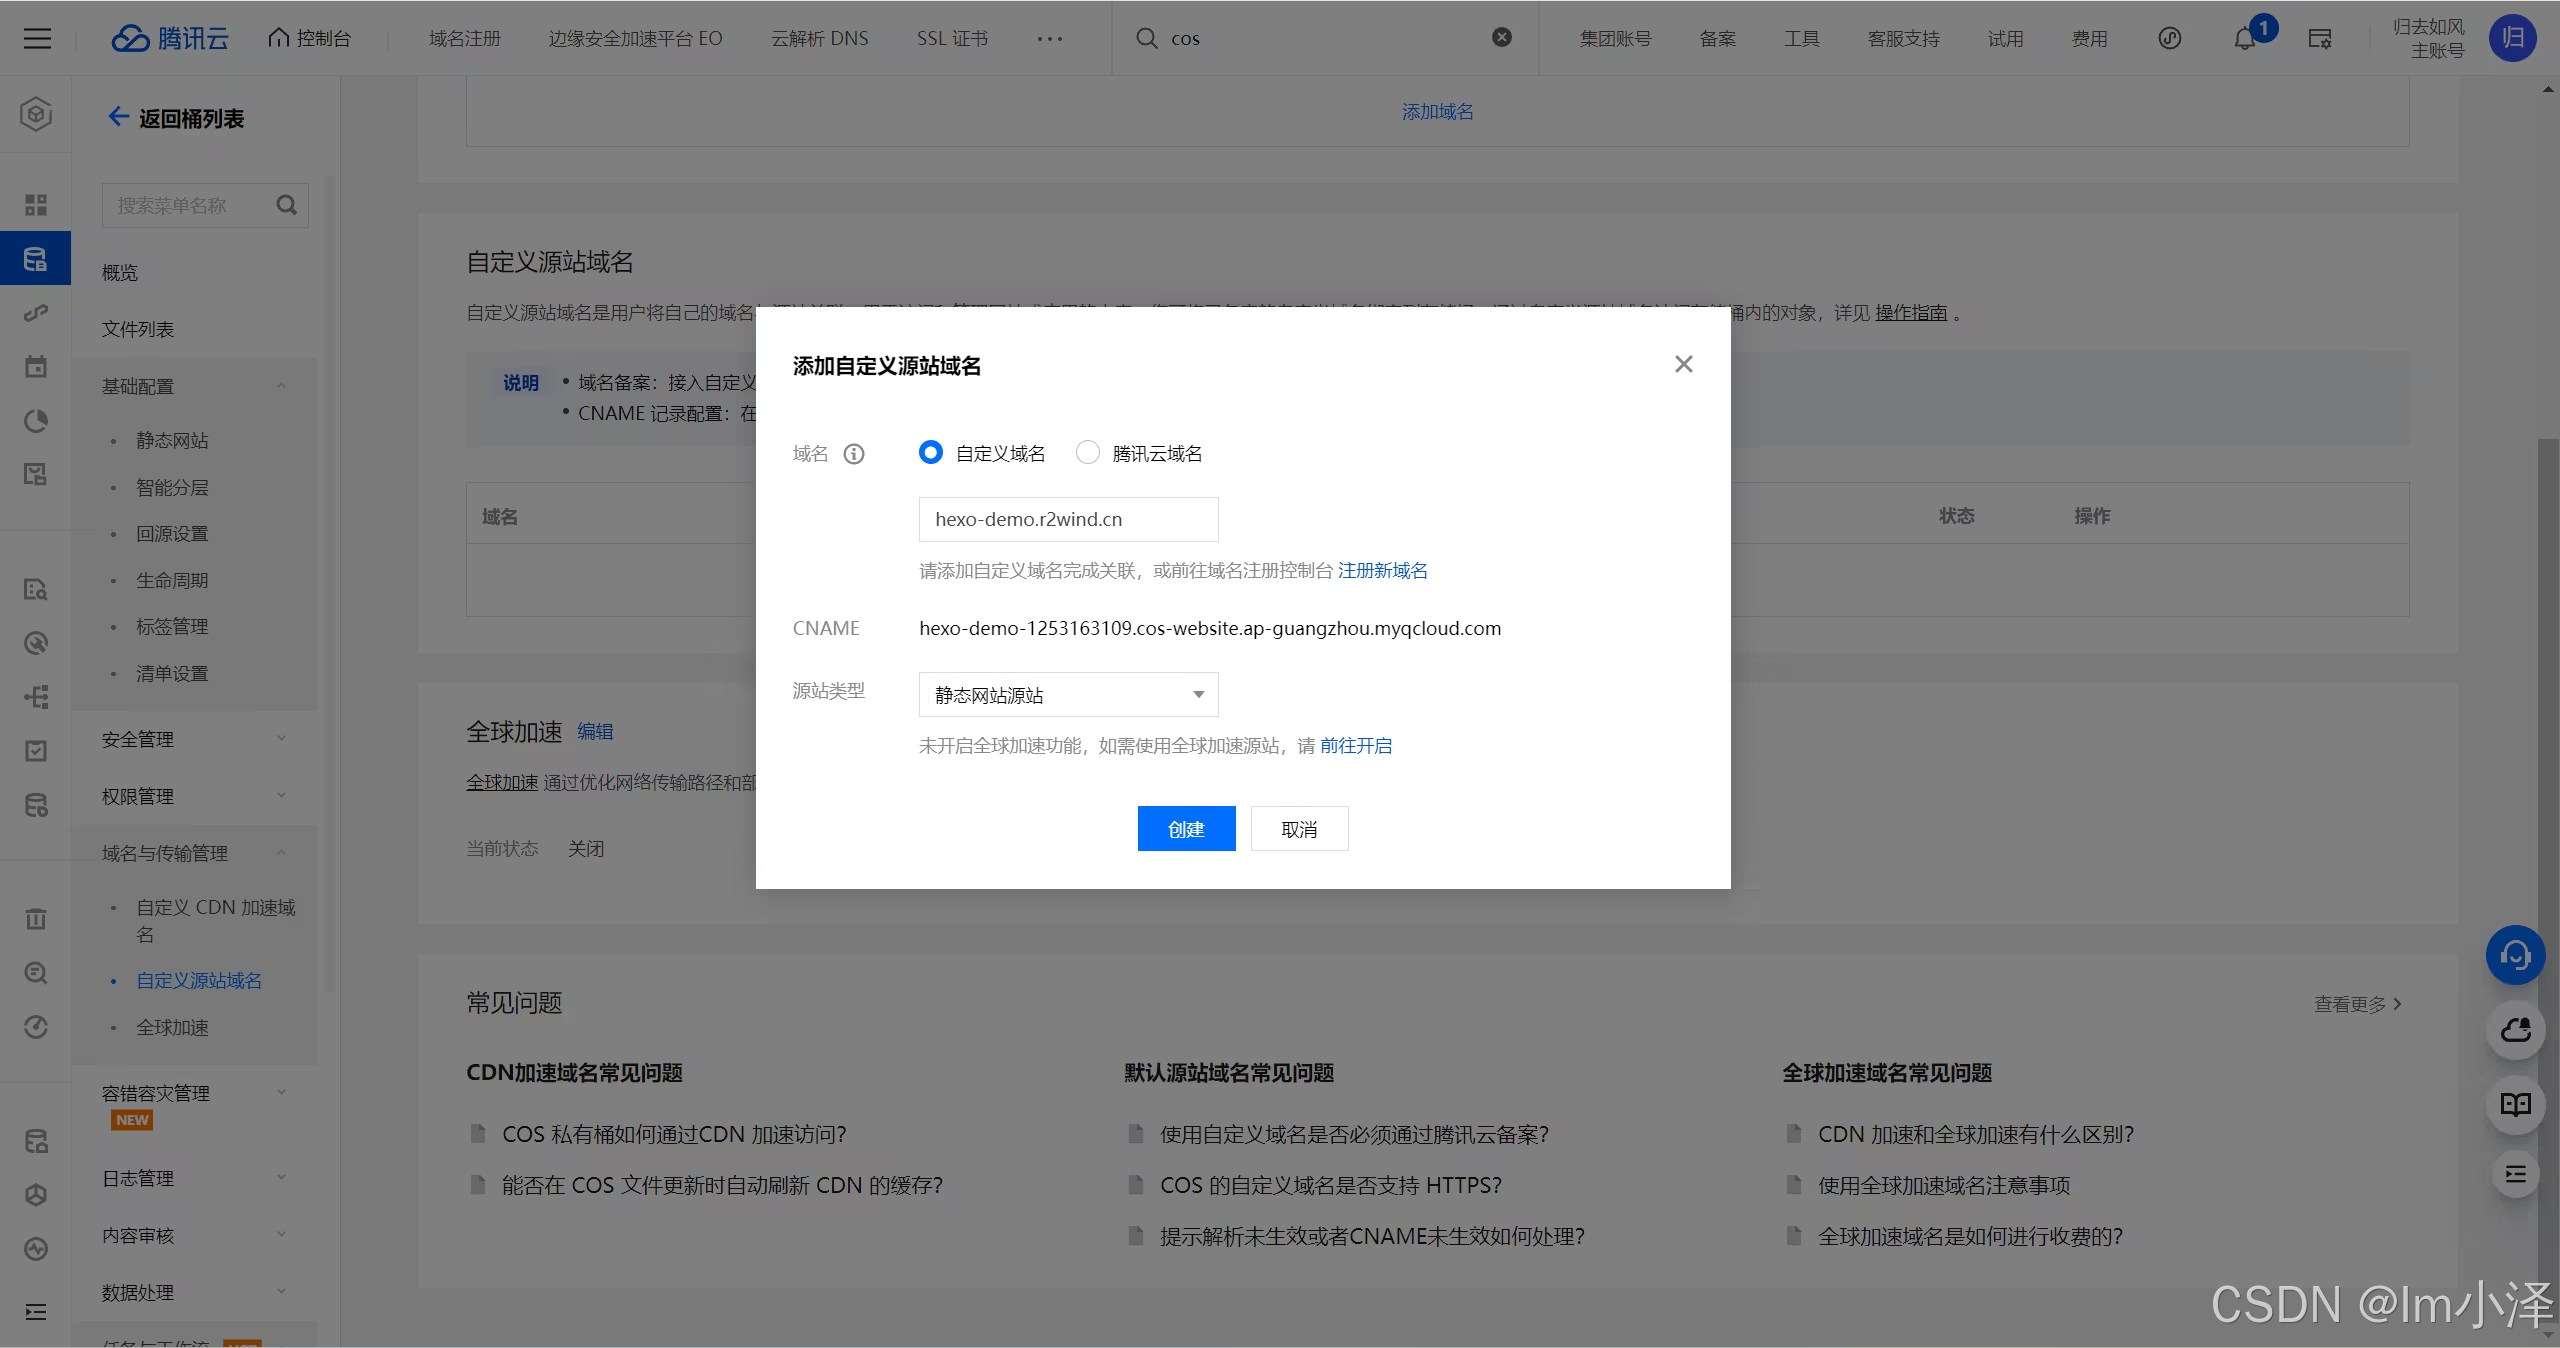Viewport: 2560px width, 1348px height.
Task: Click the custom domain name input field
Action: (1068, 519)
